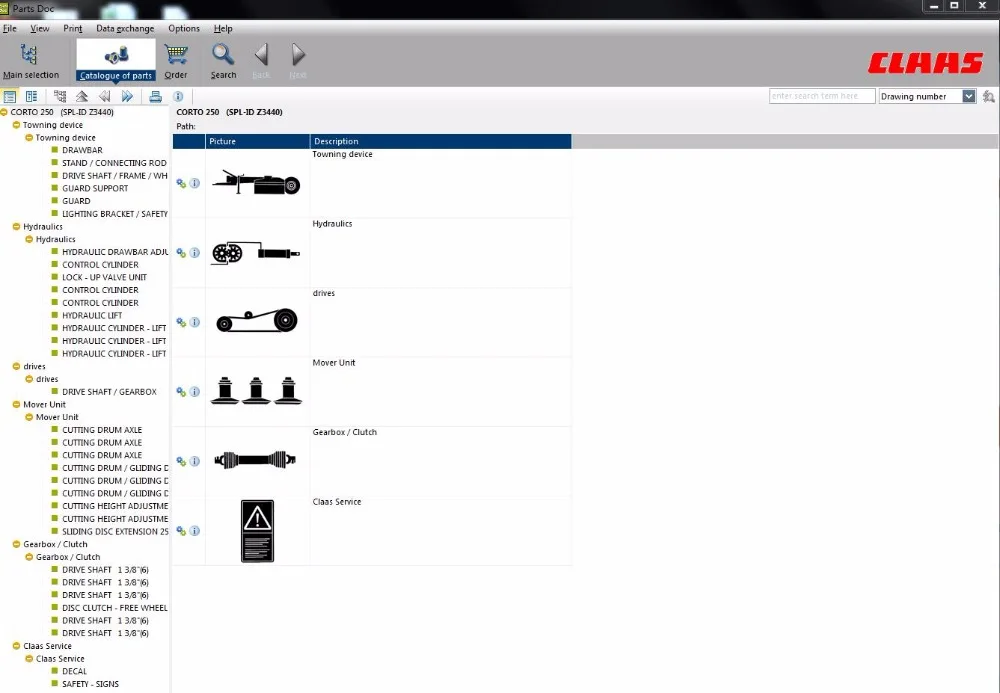This screenshot has height=693, width=1000.
Task: Click the info icon in Hydraulics table row
Action: [x=195, y=252]
